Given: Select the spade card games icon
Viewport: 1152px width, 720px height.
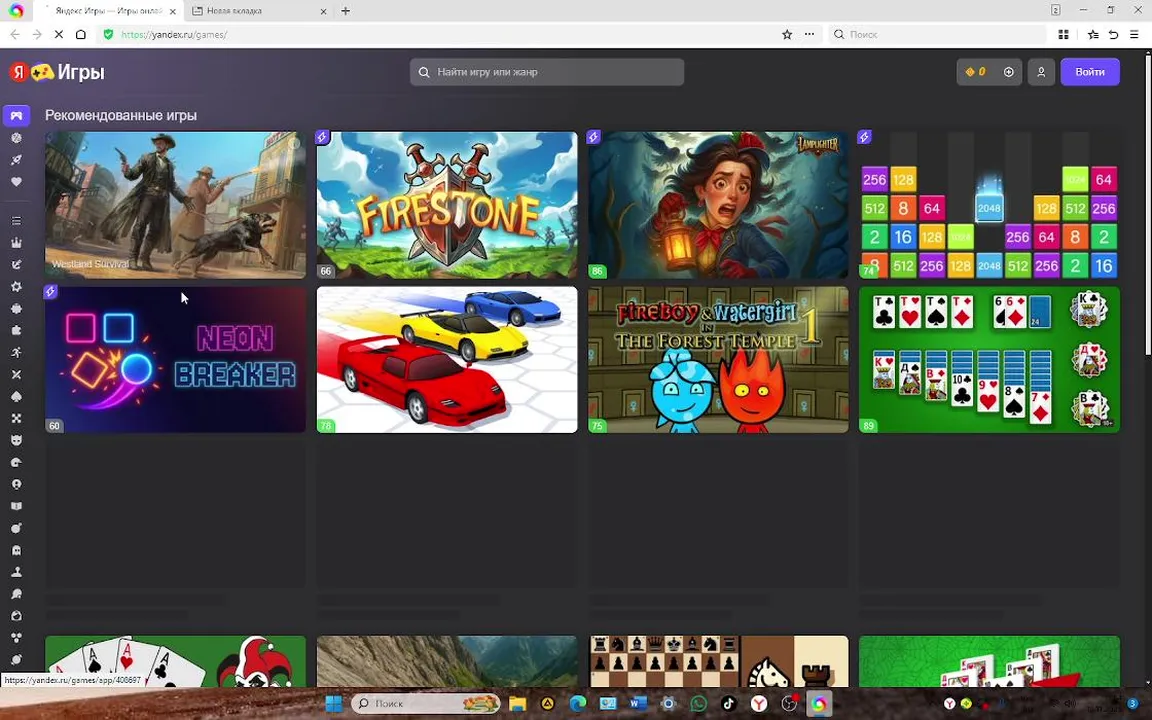Looking at the screenshot, I should (16, 396).
